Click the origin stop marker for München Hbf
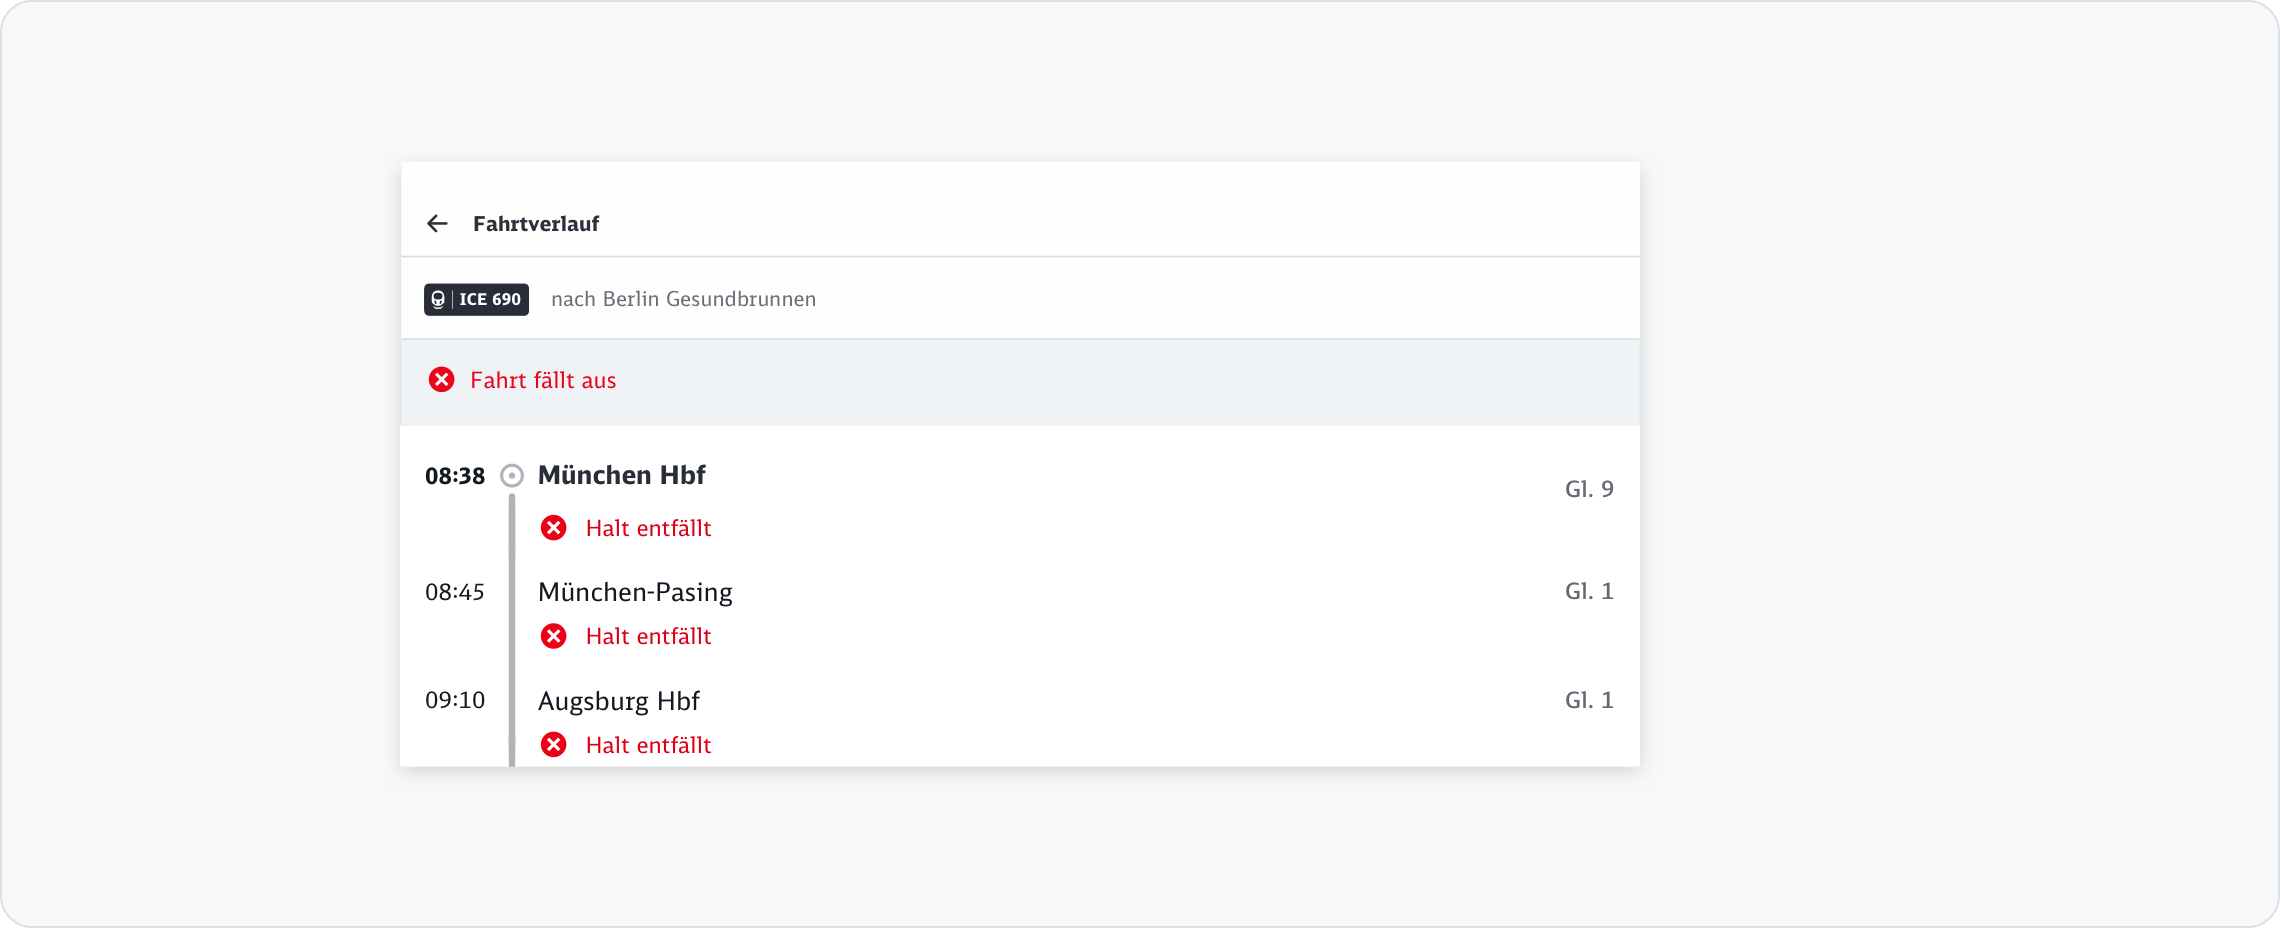The width and height of the screenshot is (2280, 928). pyautogui.click(x=512, y=476)
